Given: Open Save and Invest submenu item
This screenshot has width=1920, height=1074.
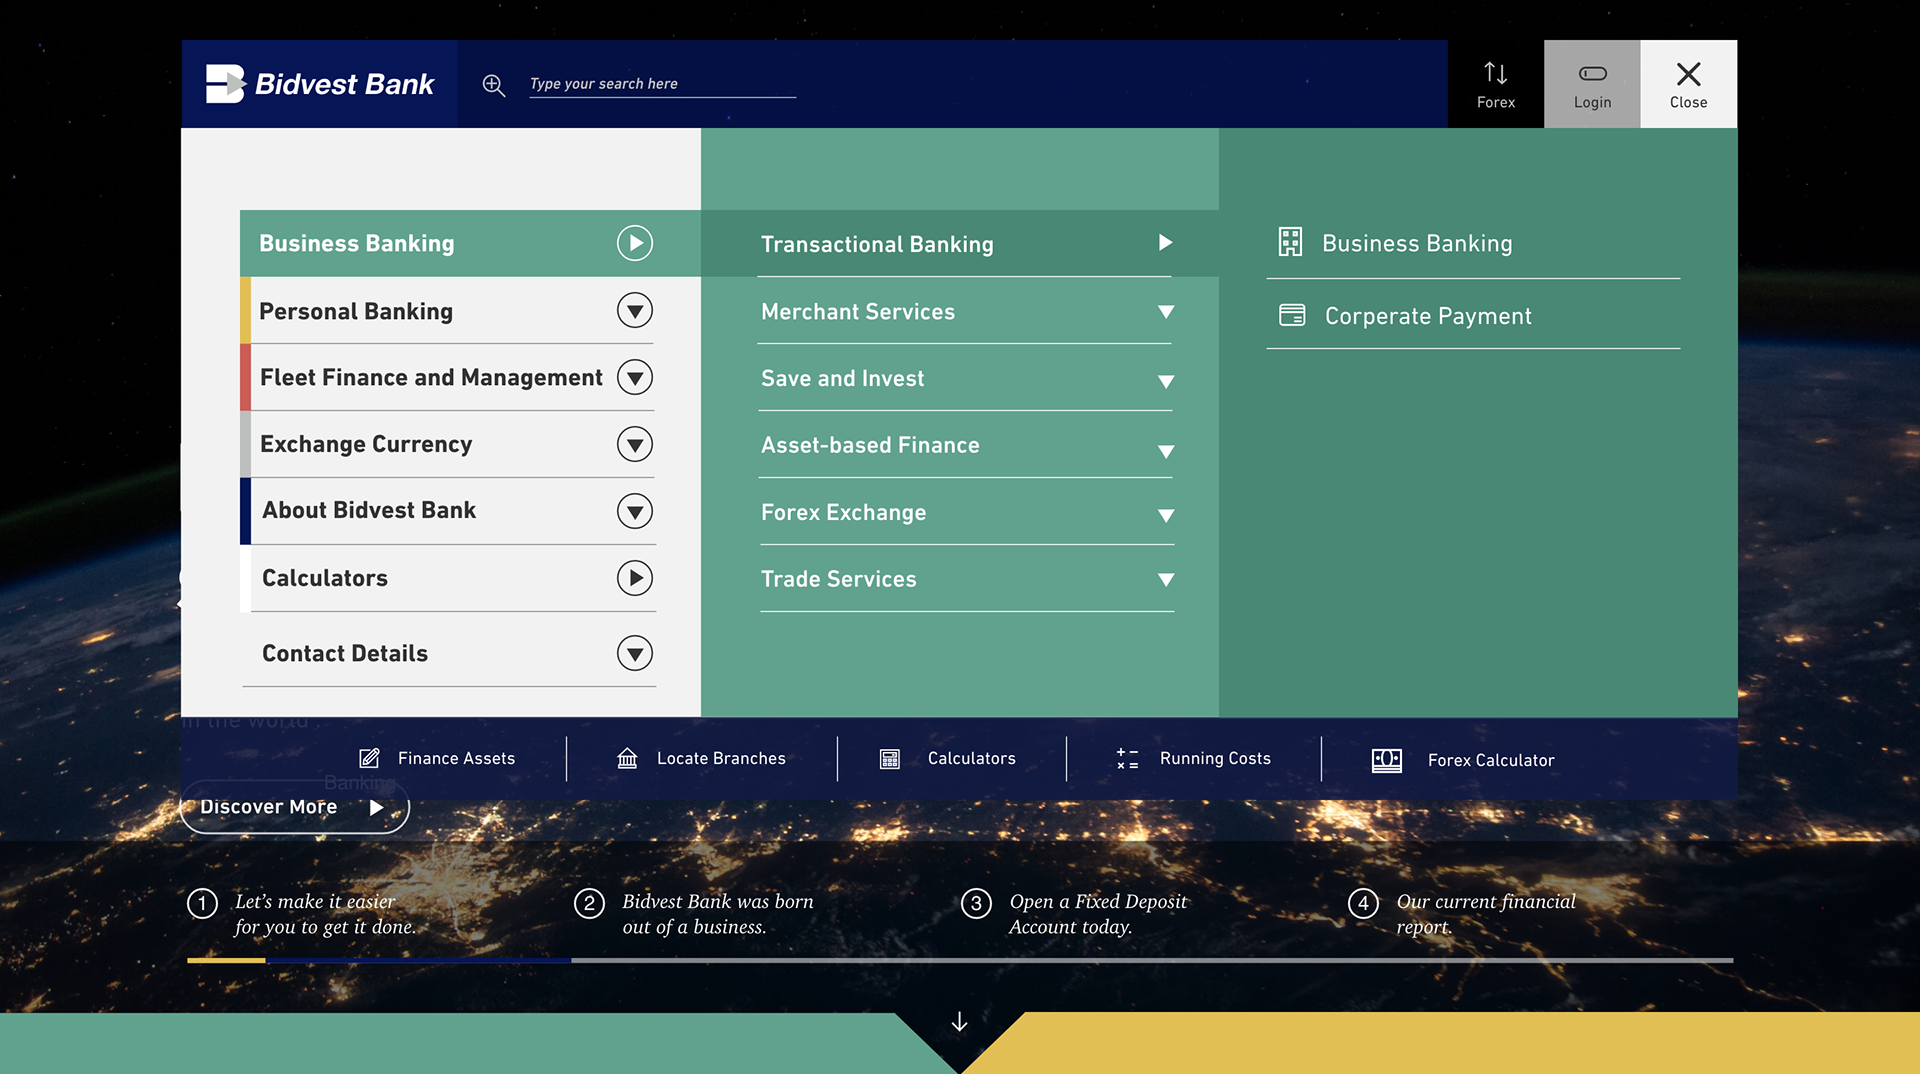Looking at the screenshot, I should tap(842, 378).
